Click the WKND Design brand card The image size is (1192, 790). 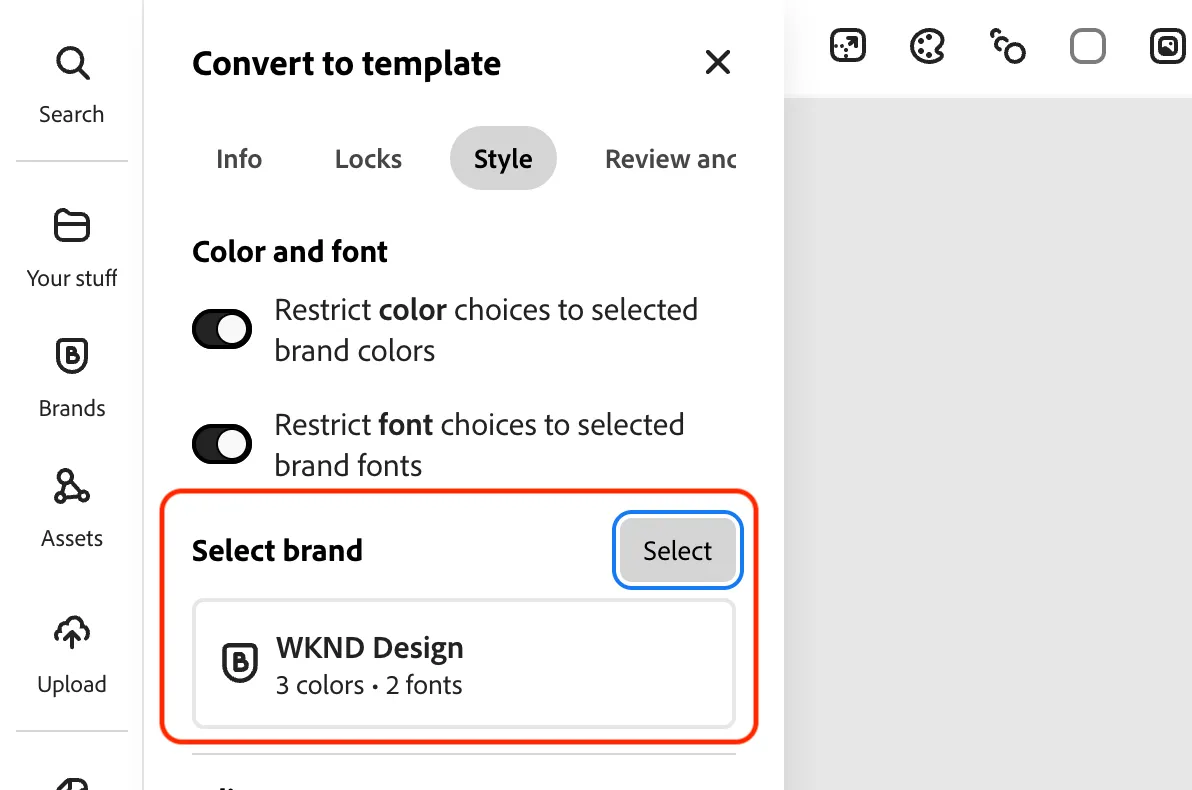[464, 664]
